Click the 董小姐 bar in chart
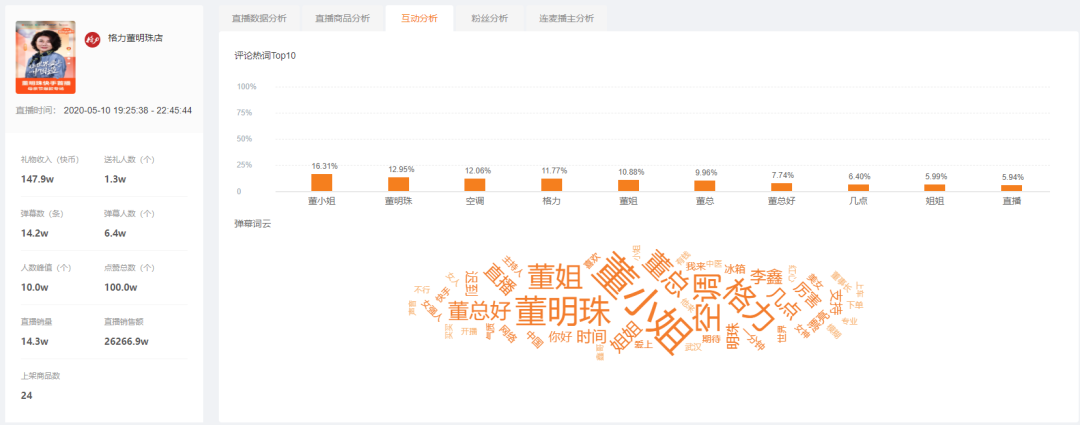The width and height of the screenshot is (1080, 425). pos(321,182)
